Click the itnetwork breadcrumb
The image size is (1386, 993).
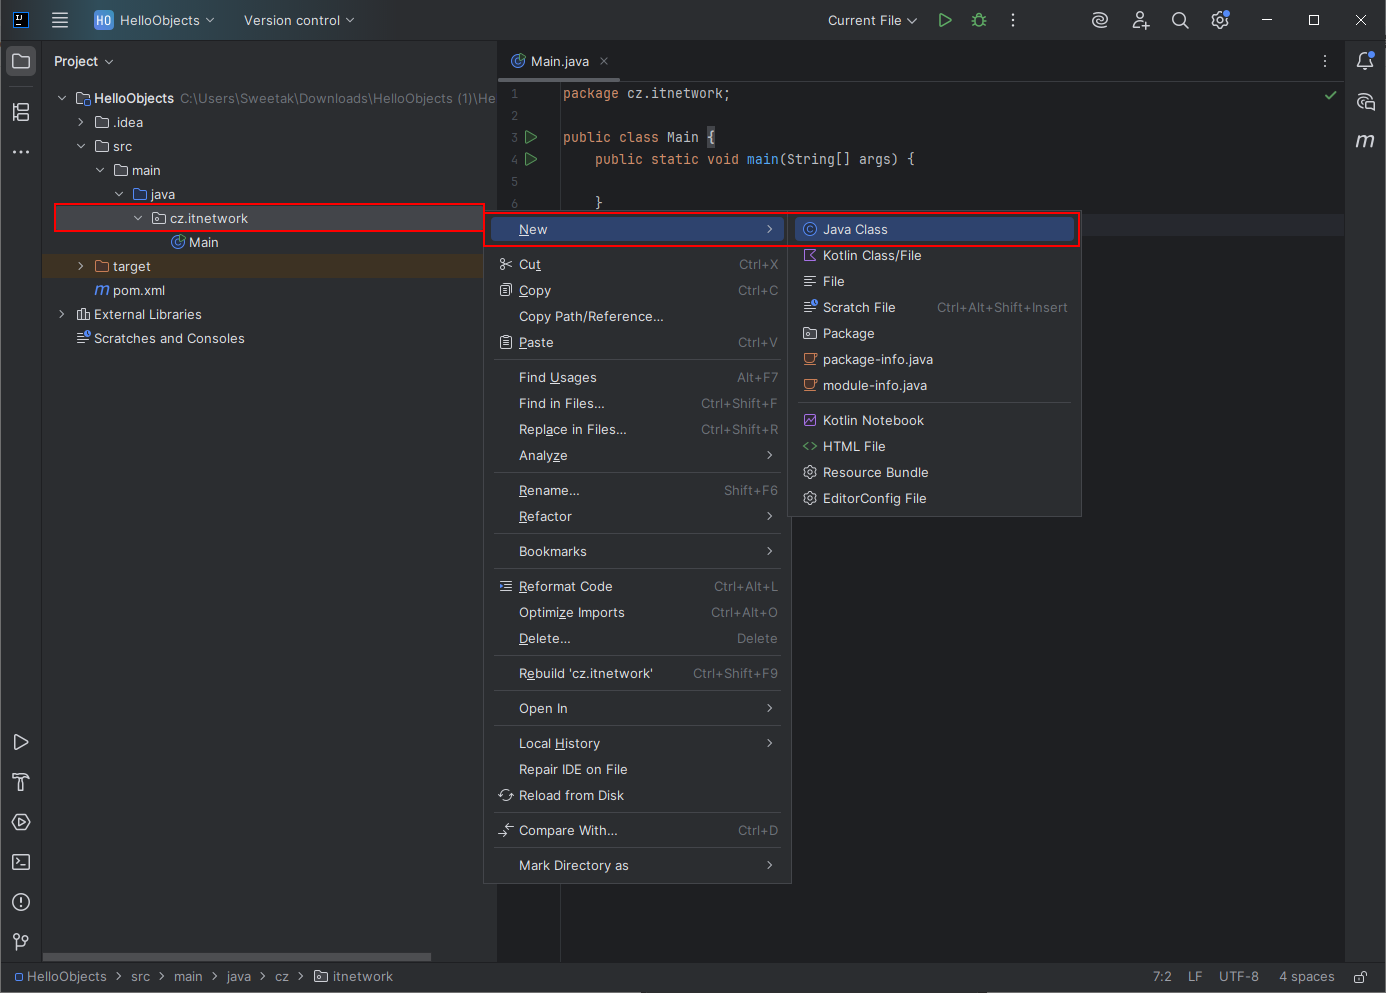[354, 977]
